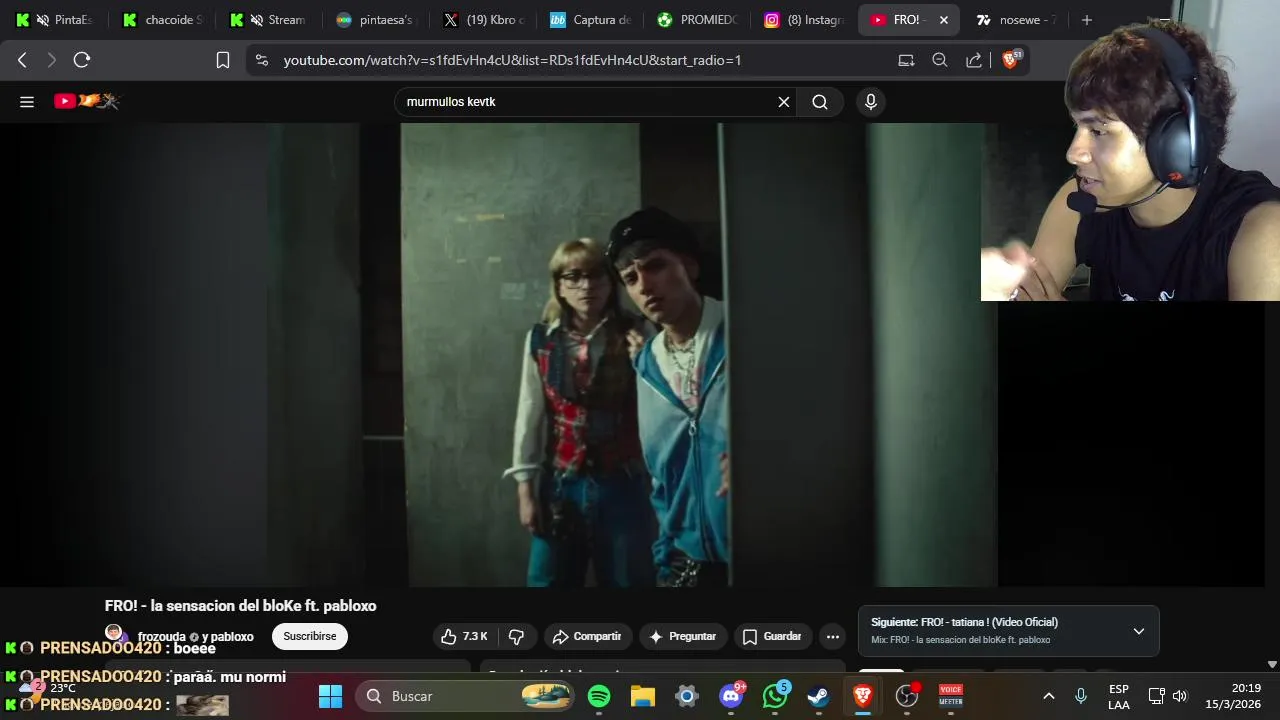Screen dimensions: 1280x720
Task: Open OBS Studio from the taskbar
Action: tap(907, 696)
